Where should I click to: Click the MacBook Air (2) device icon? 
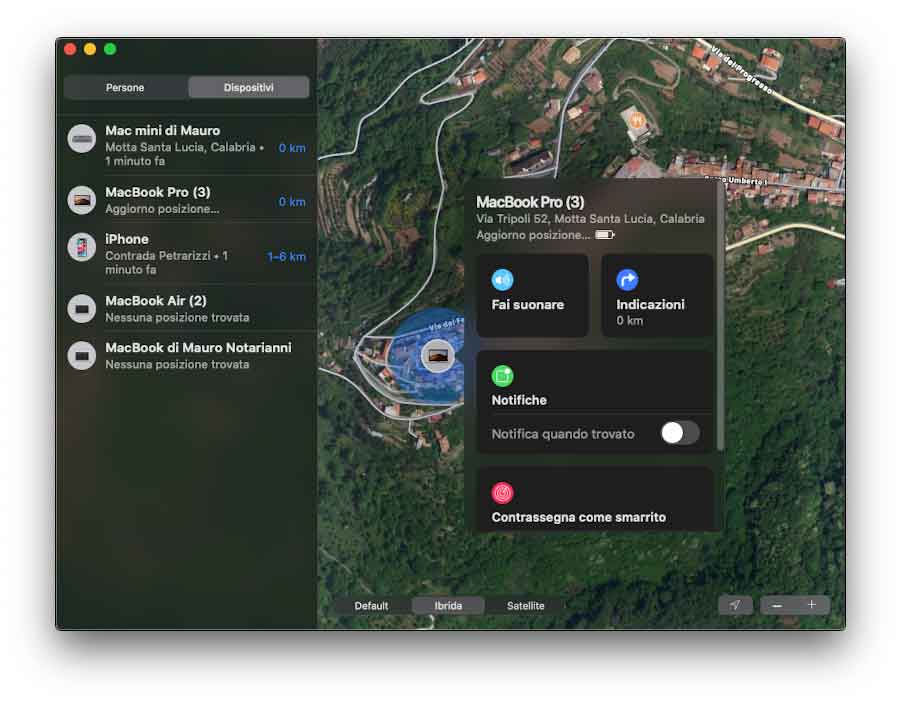(x=82, y=309)
